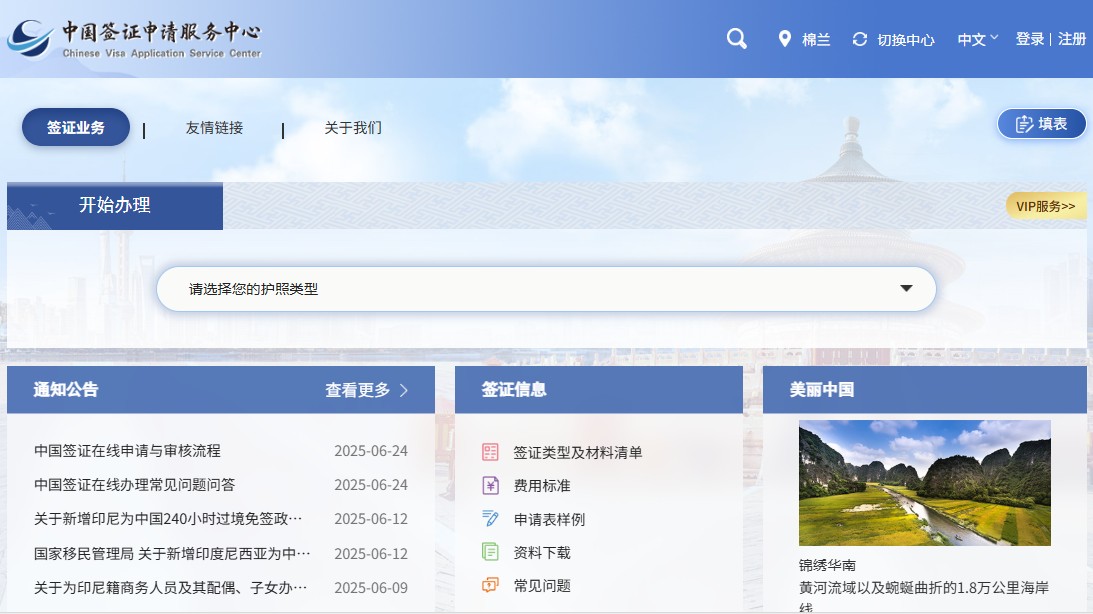Click the 申请表样例 pencil icon
Viewport: 1093px width, 614px height.
pyautogui.click(x=490, y=519)
